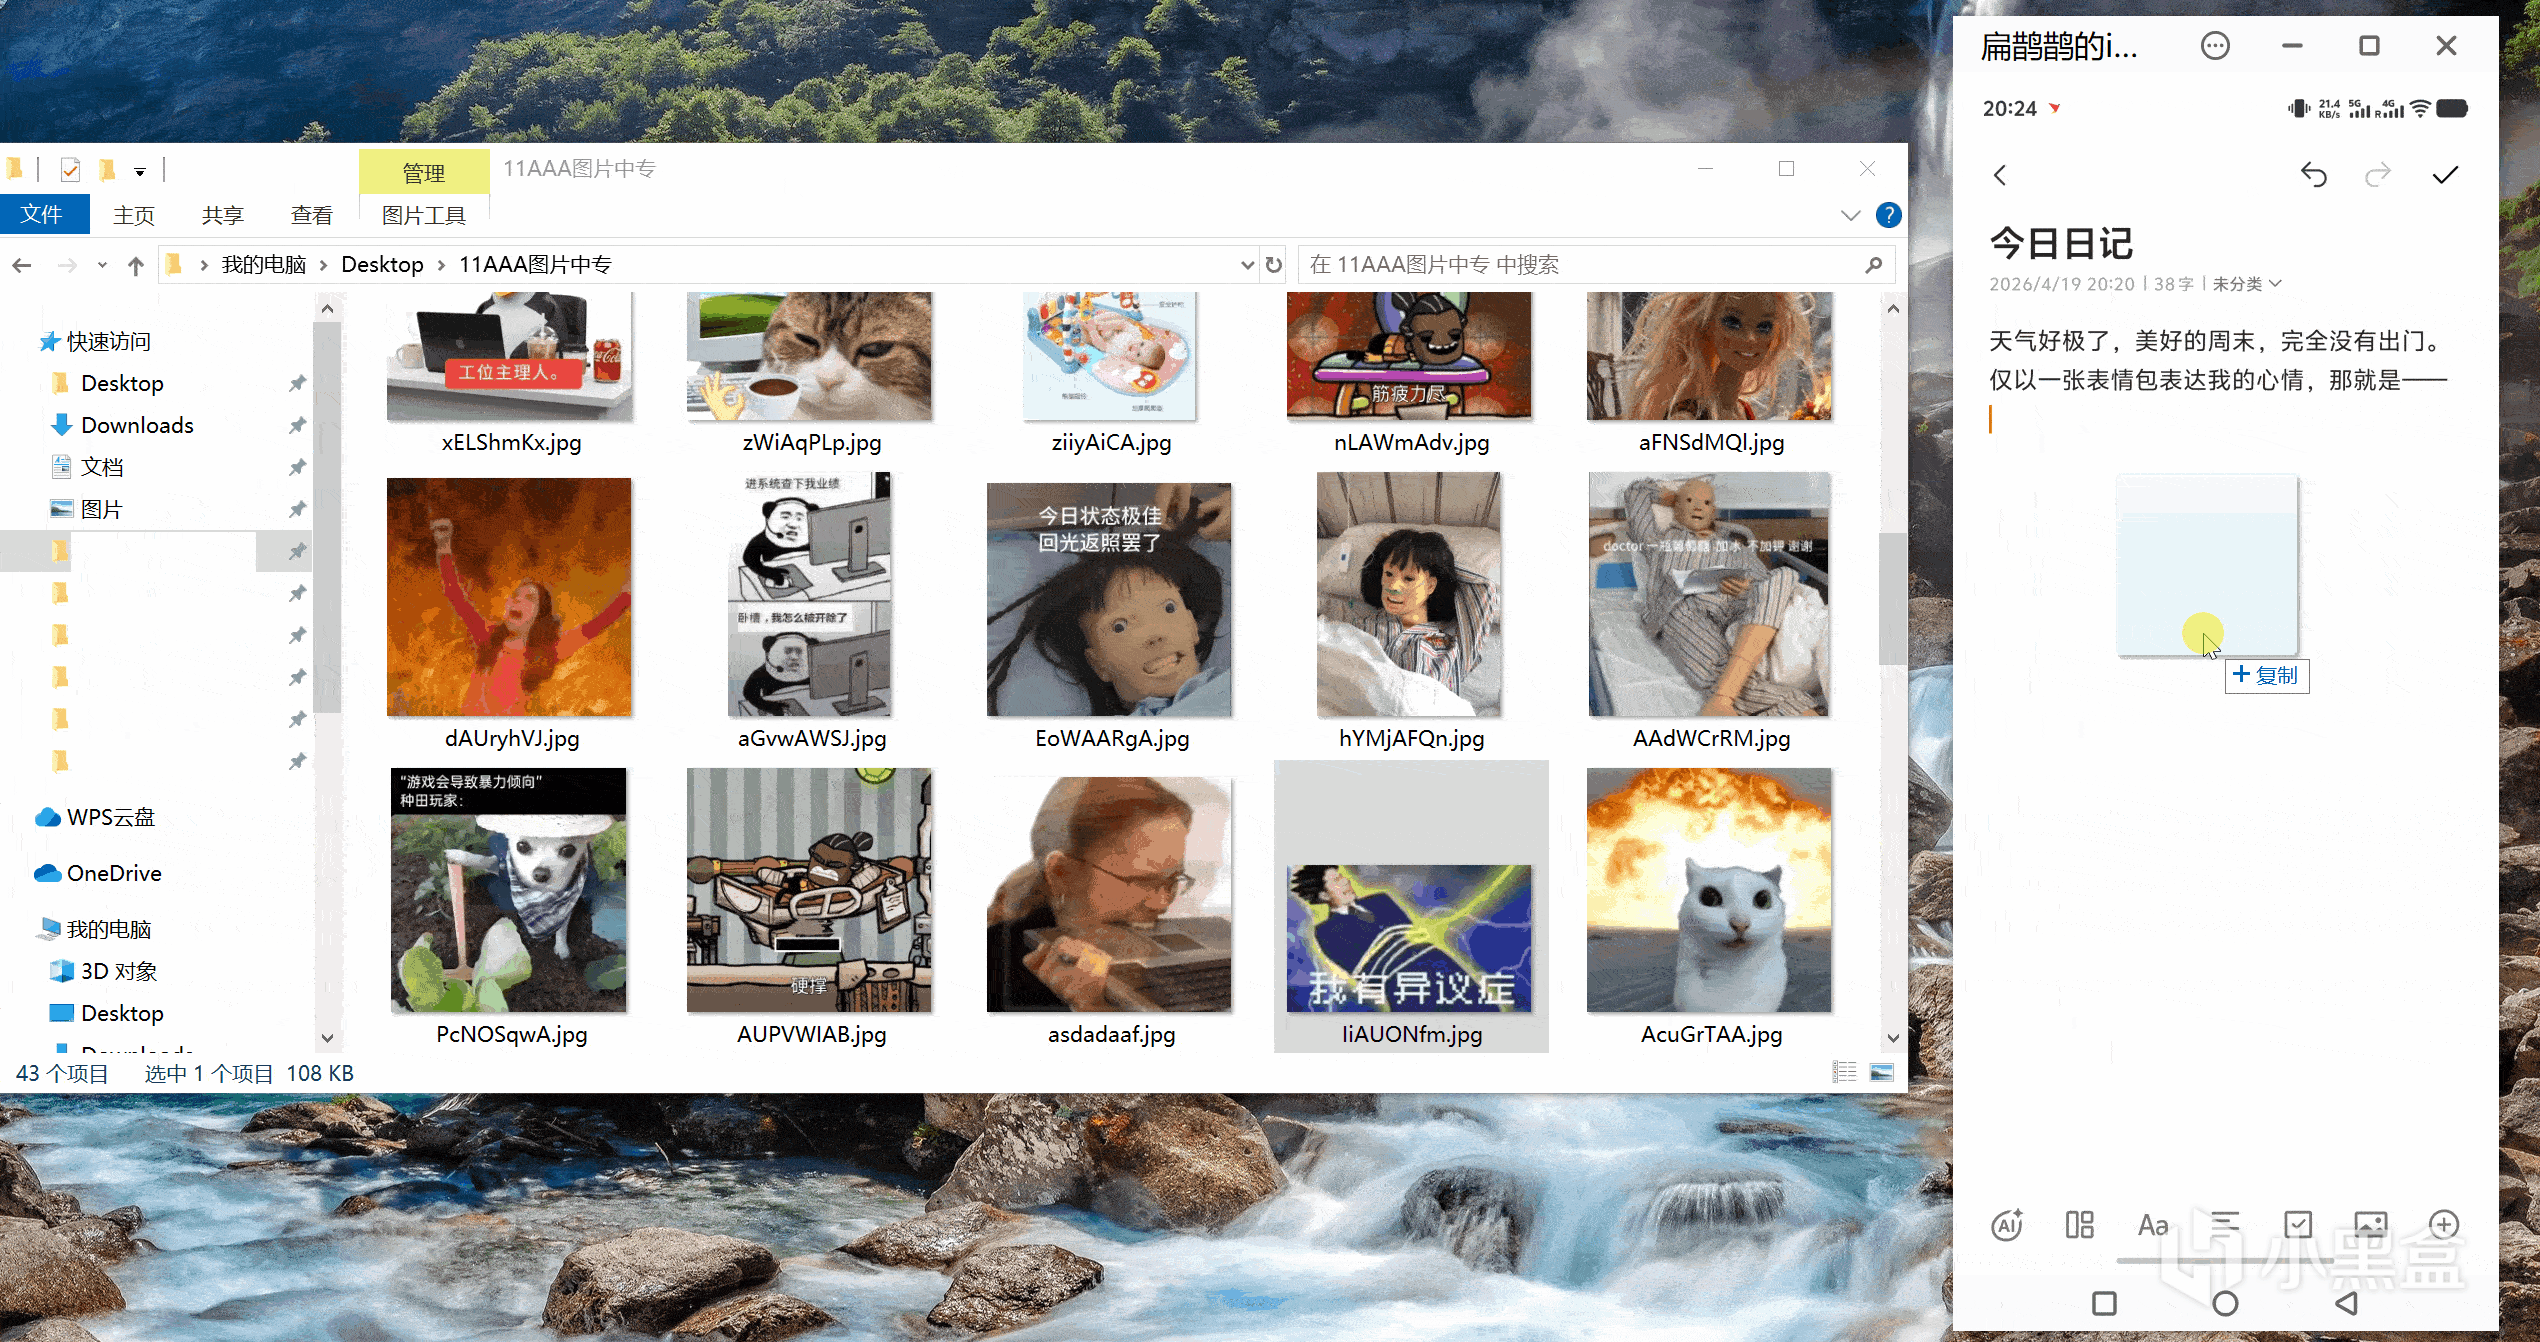Open the Aa text format options
Screen dimensions: 2540x1342
click(x=2152, y=1225)
